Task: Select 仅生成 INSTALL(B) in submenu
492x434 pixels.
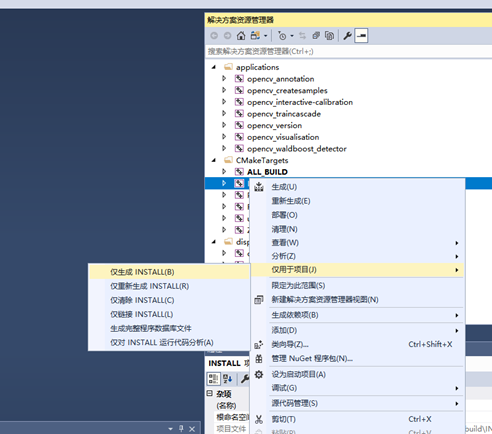Action: pos(169,272)
